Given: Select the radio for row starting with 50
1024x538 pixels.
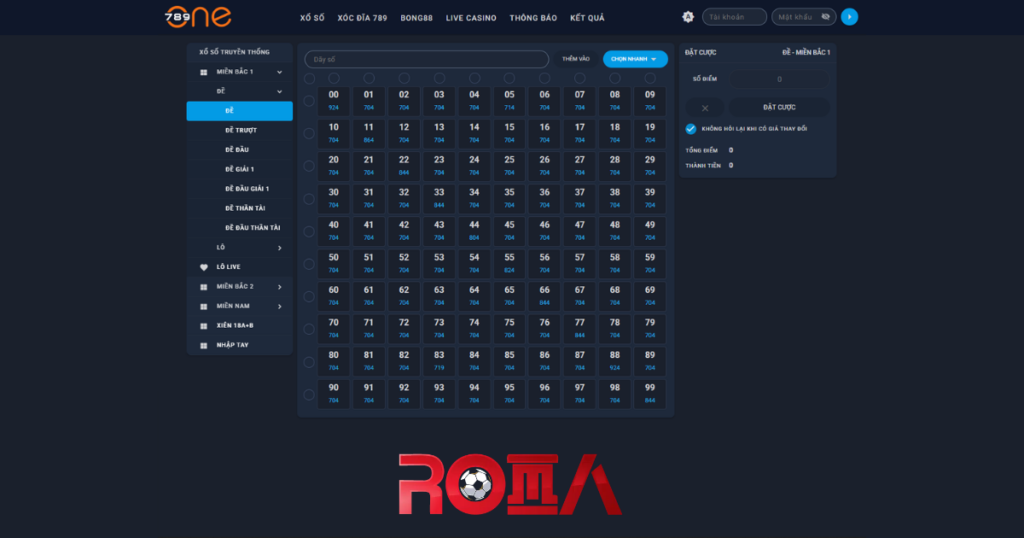Looking at the screenshot, I should pyautogui.click(x=309, y=264).
